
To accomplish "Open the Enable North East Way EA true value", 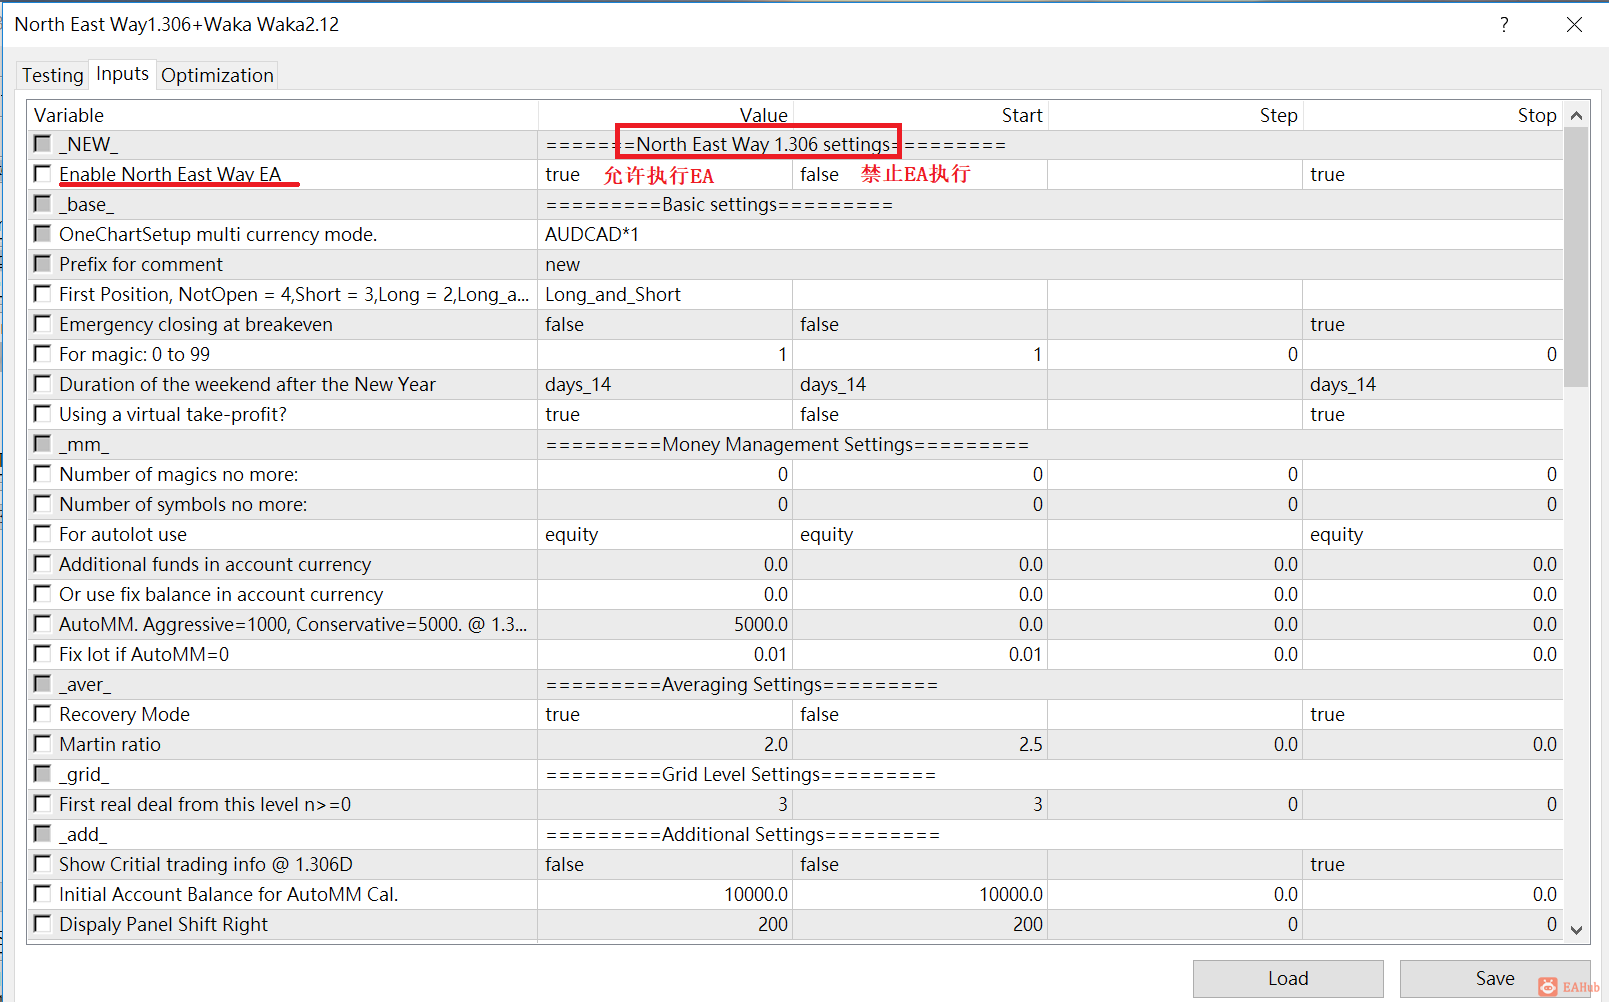I will click(665, 174).
